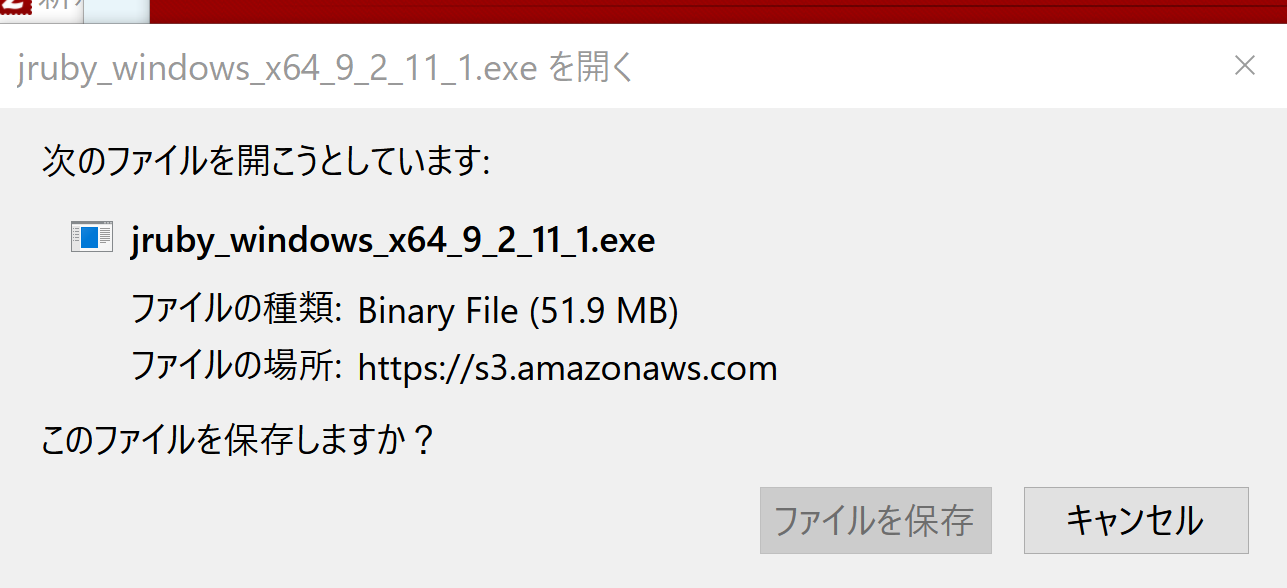Screen dimensions: 1287x588
Task: Click the ファイルの場所 label
Action: pos(238,367)
